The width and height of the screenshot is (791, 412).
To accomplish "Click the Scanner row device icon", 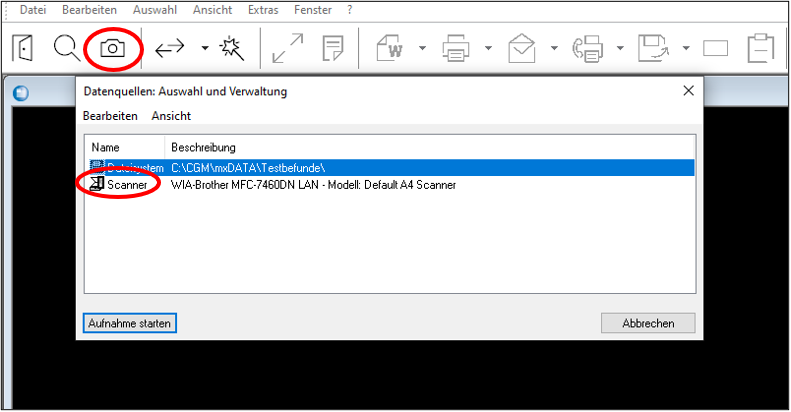I will (97, 184).
